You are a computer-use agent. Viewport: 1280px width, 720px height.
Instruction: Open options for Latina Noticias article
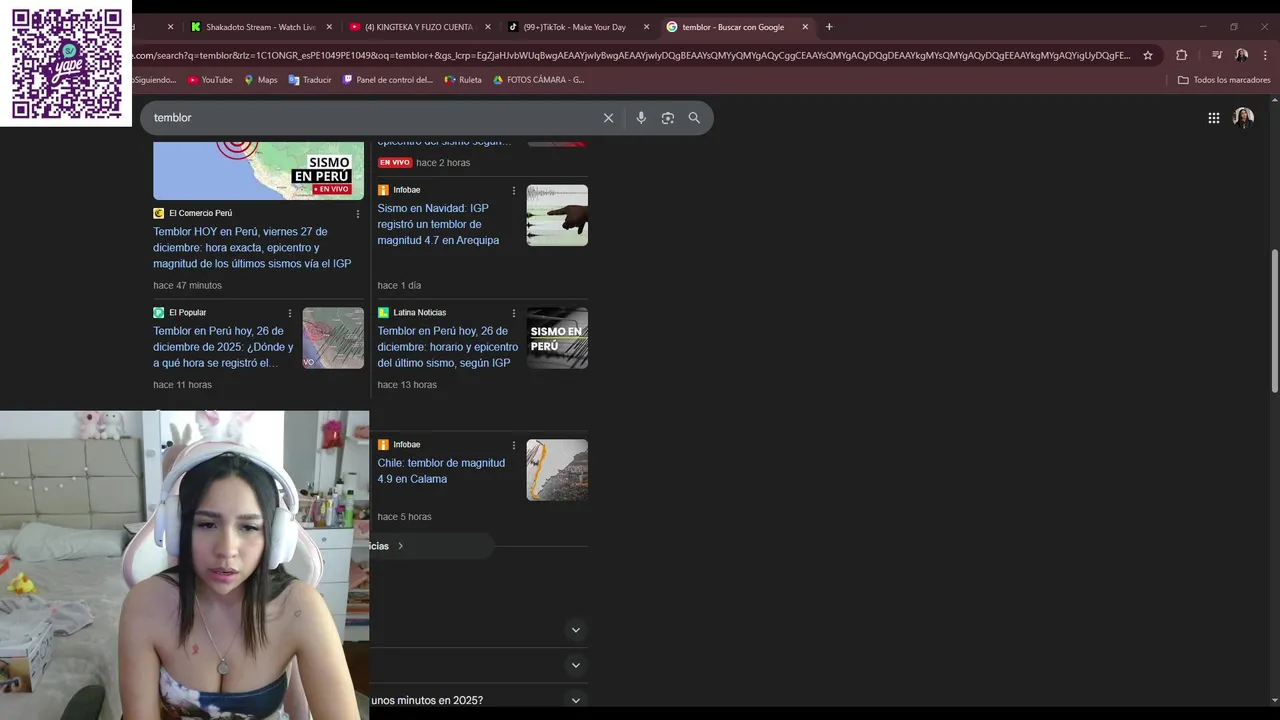[514, 313]
